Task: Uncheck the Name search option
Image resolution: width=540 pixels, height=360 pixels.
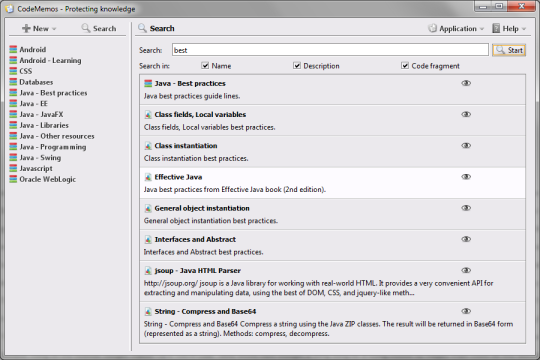Action: coord(205,65)
